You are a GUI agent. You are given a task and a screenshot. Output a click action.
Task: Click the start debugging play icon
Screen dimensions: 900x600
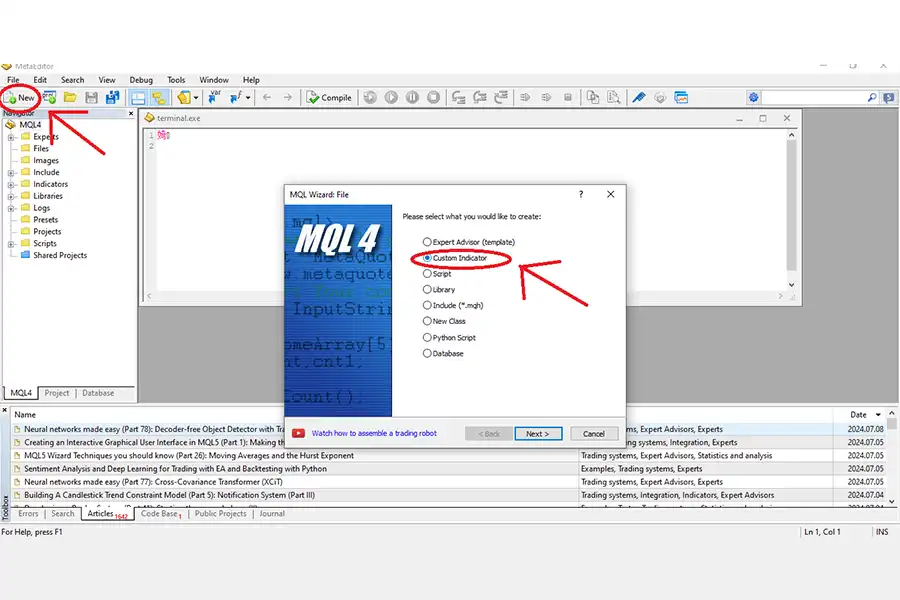(391, 98)
